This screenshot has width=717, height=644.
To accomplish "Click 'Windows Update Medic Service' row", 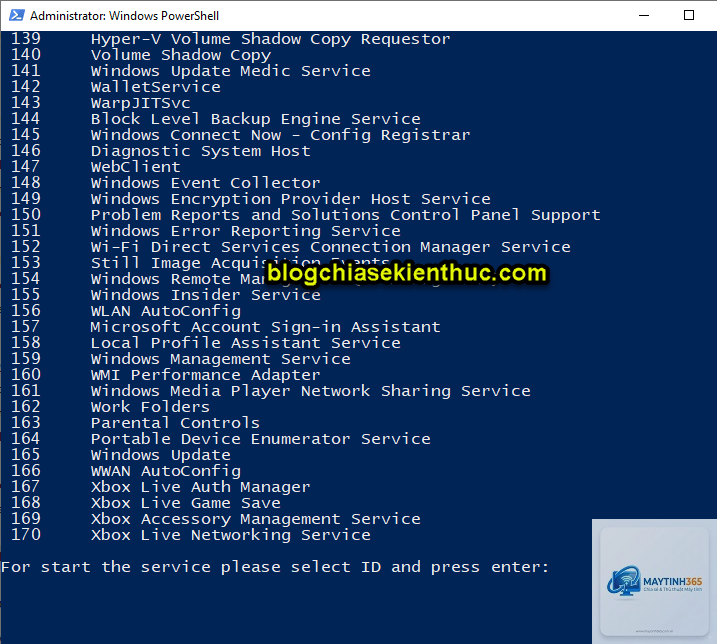I will click(230, 71).
